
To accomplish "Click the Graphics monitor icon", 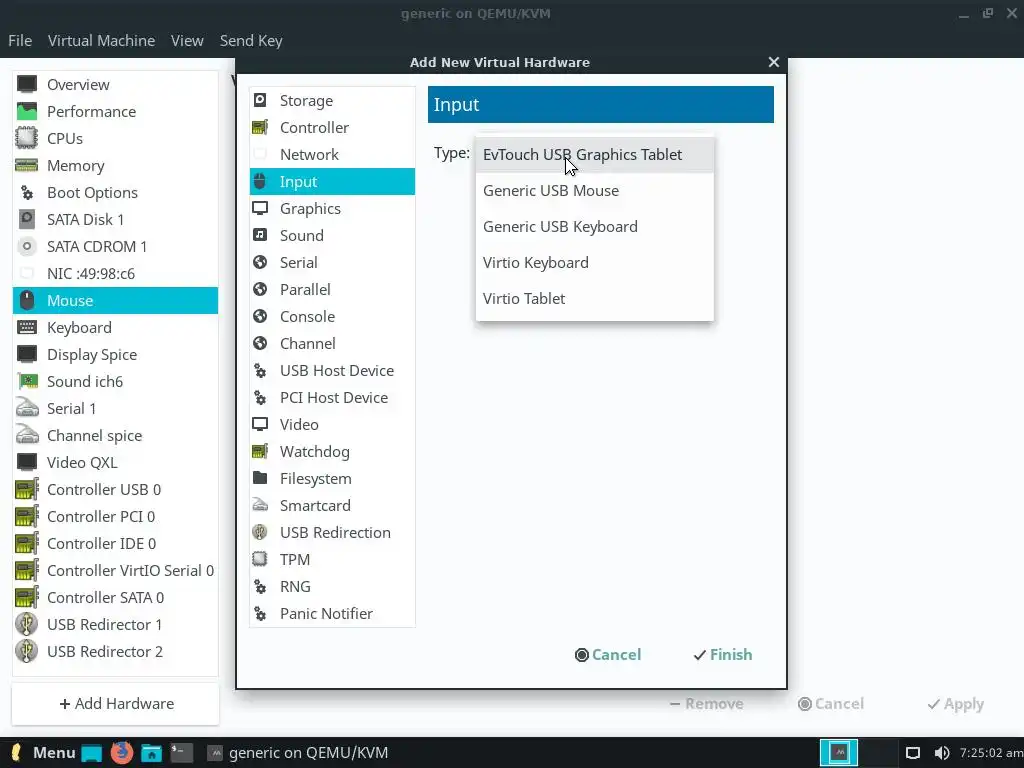I will point(260,208).
